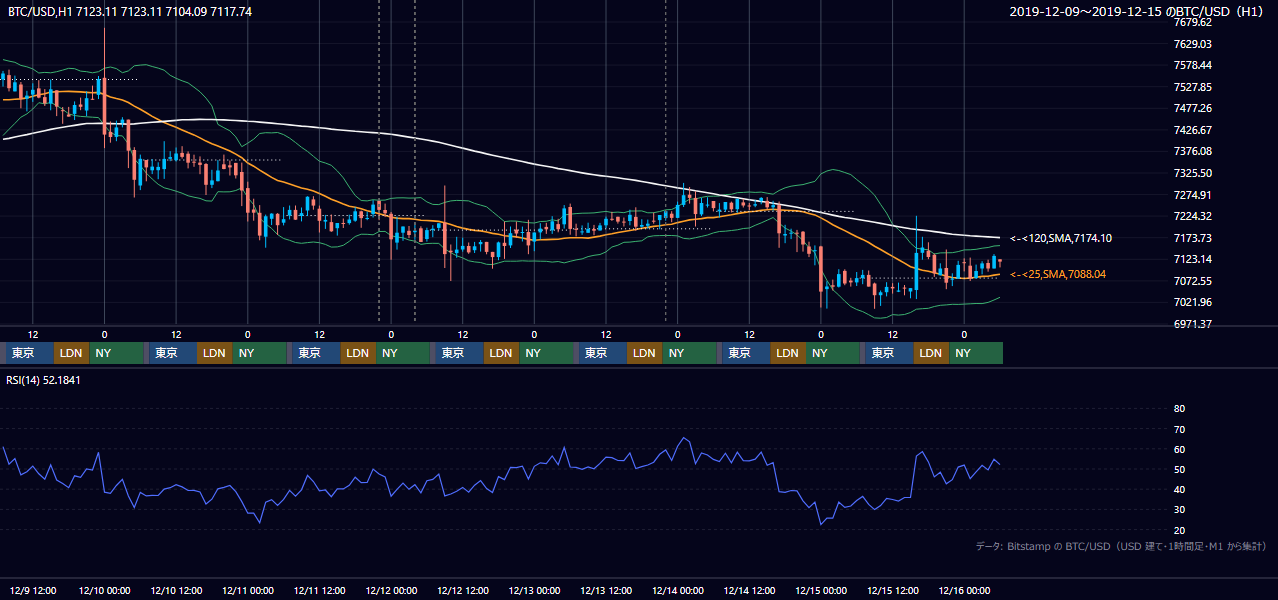Click the 7274.91 price axis label
This screenshot has width=1278, height=600.
pyautogui.click(x=1193, y=195)
